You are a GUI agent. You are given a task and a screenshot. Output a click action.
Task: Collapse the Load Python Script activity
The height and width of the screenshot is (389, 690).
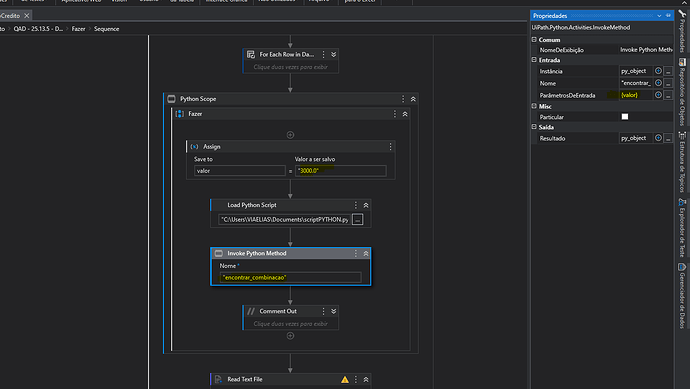click(366, 206)
